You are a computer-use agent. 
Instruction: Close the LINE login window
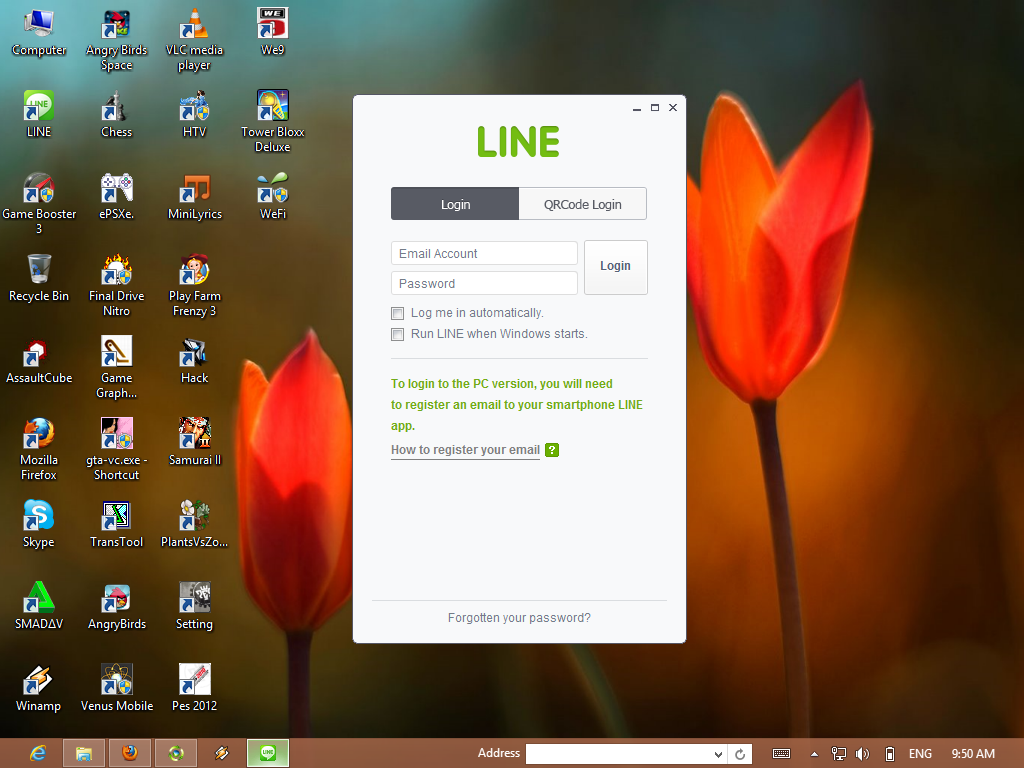pyautogui.click(x=673, y=108)
